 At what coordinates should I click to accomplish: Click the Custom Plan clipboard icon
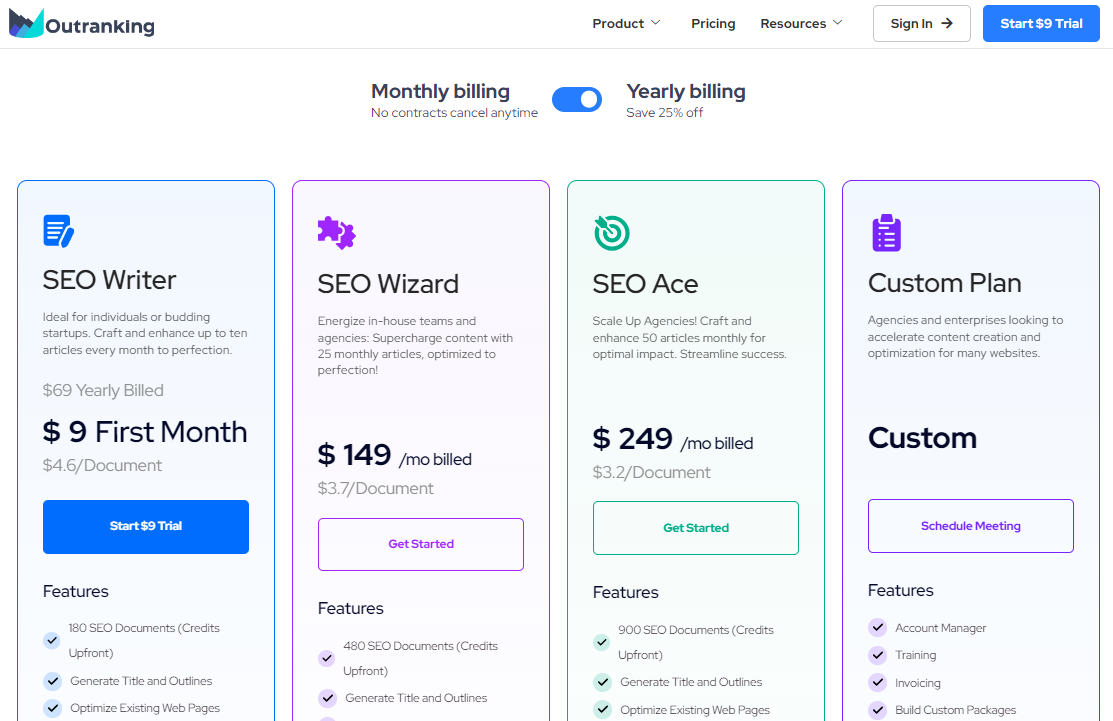pyautogui.click(x=886, y=233)
